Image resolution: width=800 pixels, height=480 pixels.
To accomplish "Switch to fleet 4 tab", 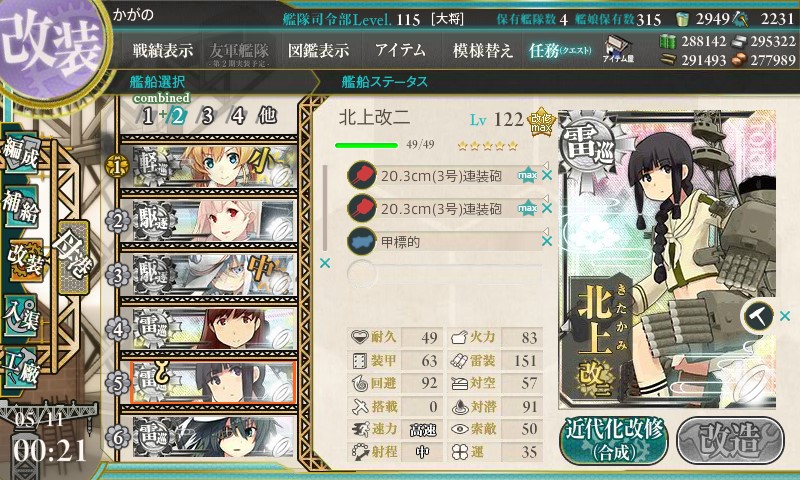I will [x=238, y=116].
